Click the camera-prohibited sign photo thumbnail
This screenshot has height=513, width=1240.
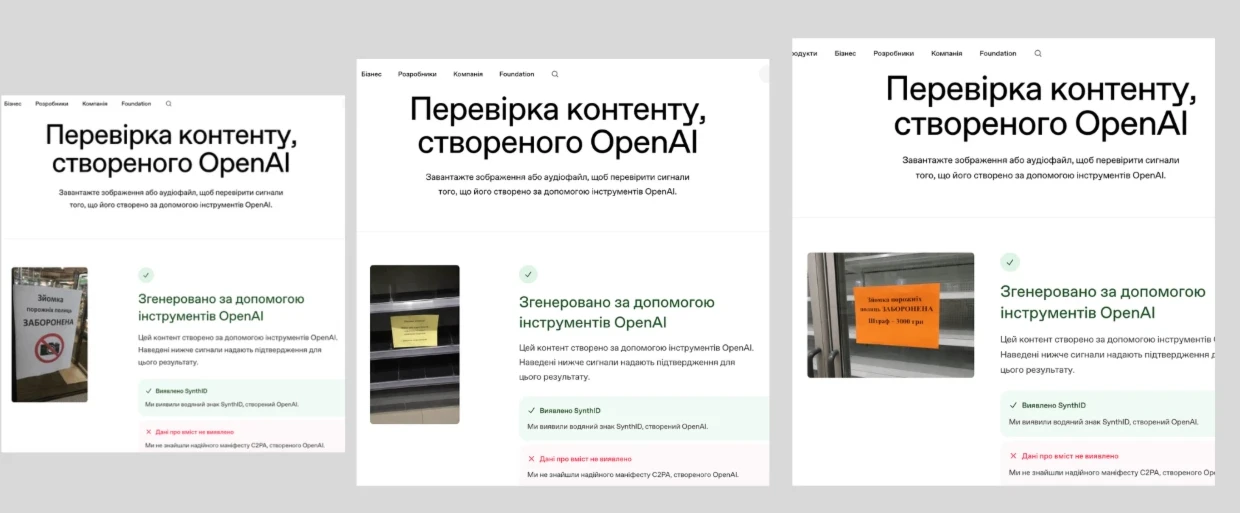tap(49, 335)
